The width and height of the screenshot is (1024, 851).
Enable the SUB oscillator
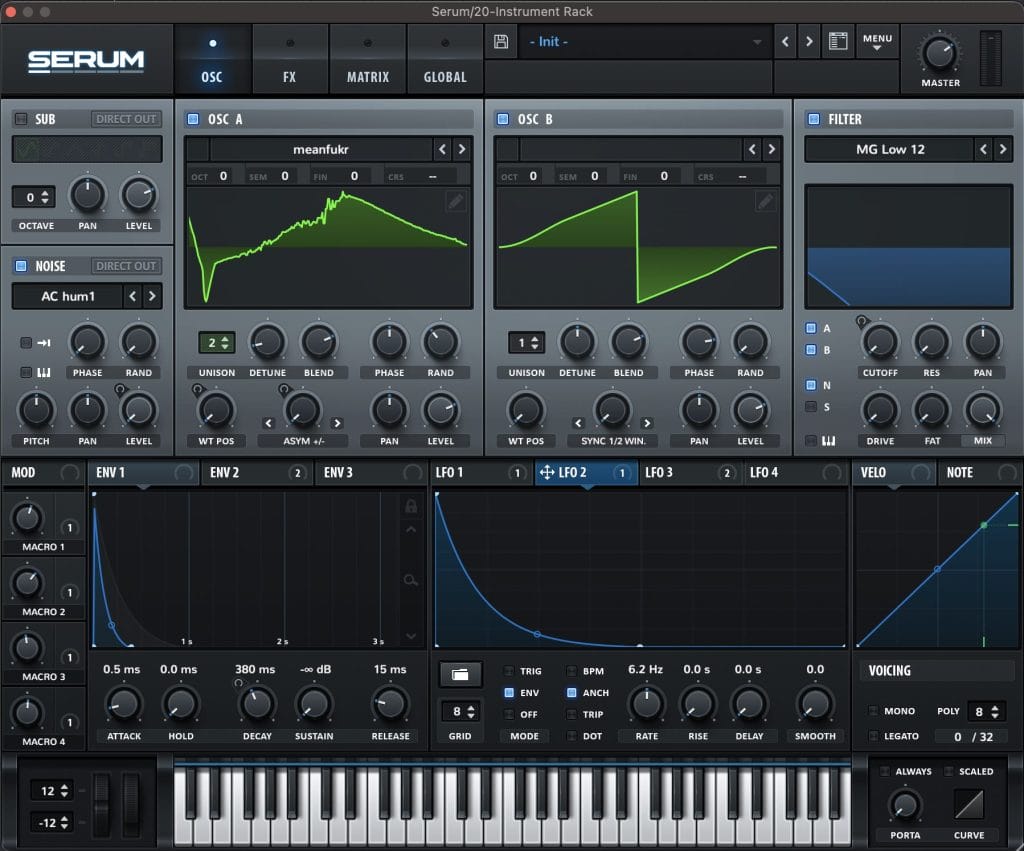tap(21, 119)
